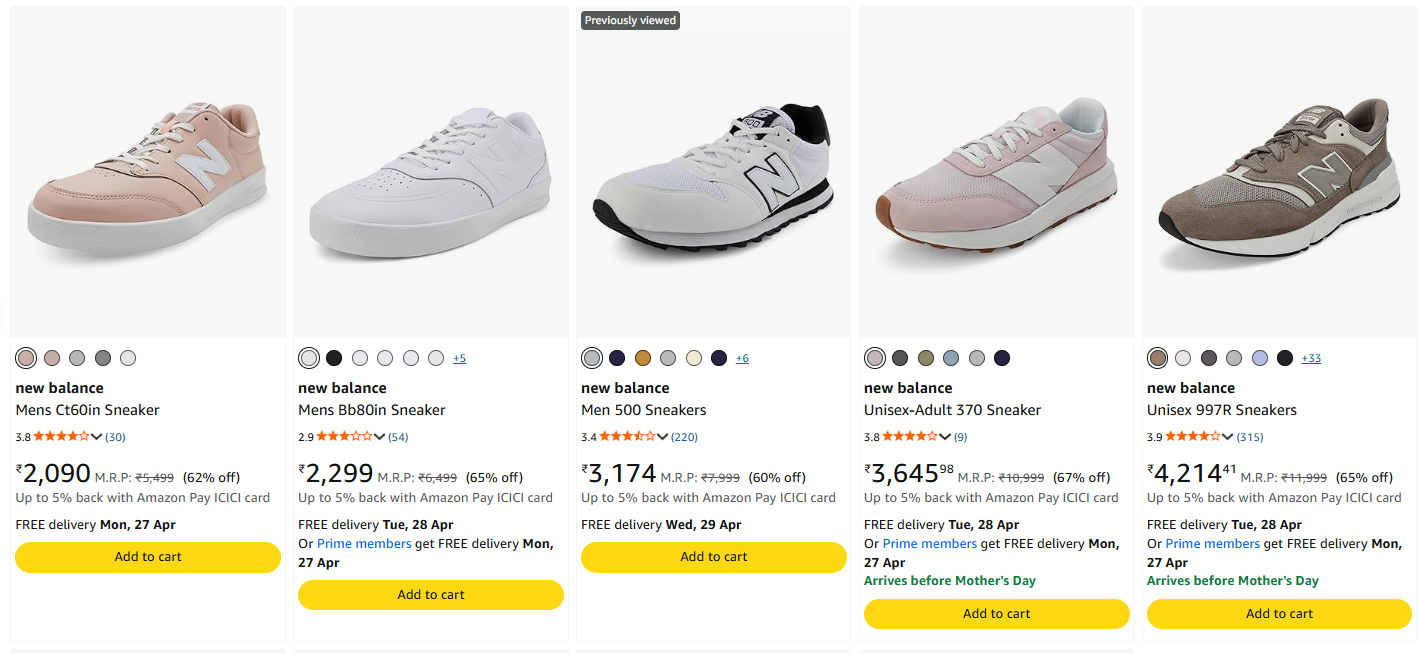Open the 220 reviews for Men 500 Sneakers
This screenshot has width=1418, height=654.
[684, 437]
